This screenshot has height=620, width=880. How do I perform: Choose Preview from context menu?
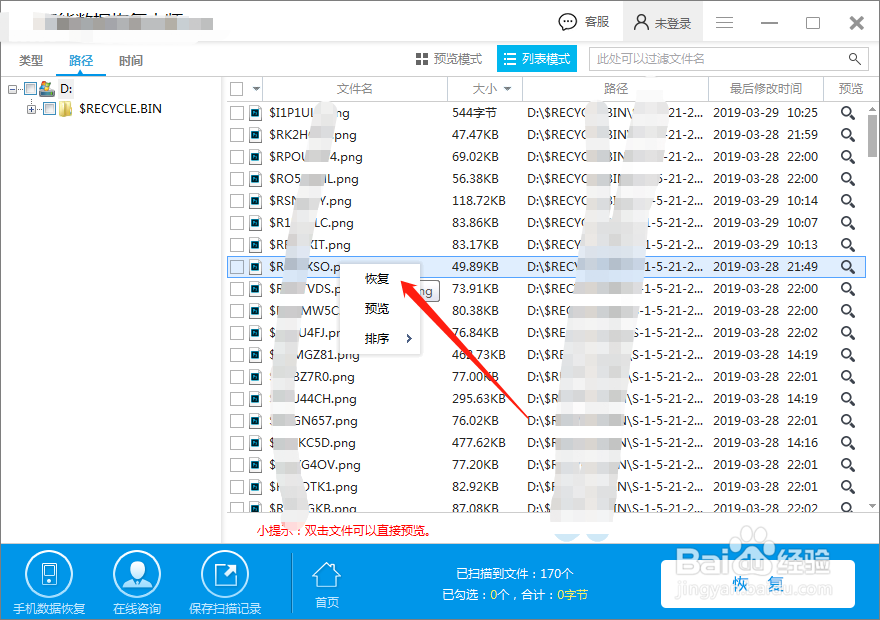pyautogui.click(x=377, y=309)
